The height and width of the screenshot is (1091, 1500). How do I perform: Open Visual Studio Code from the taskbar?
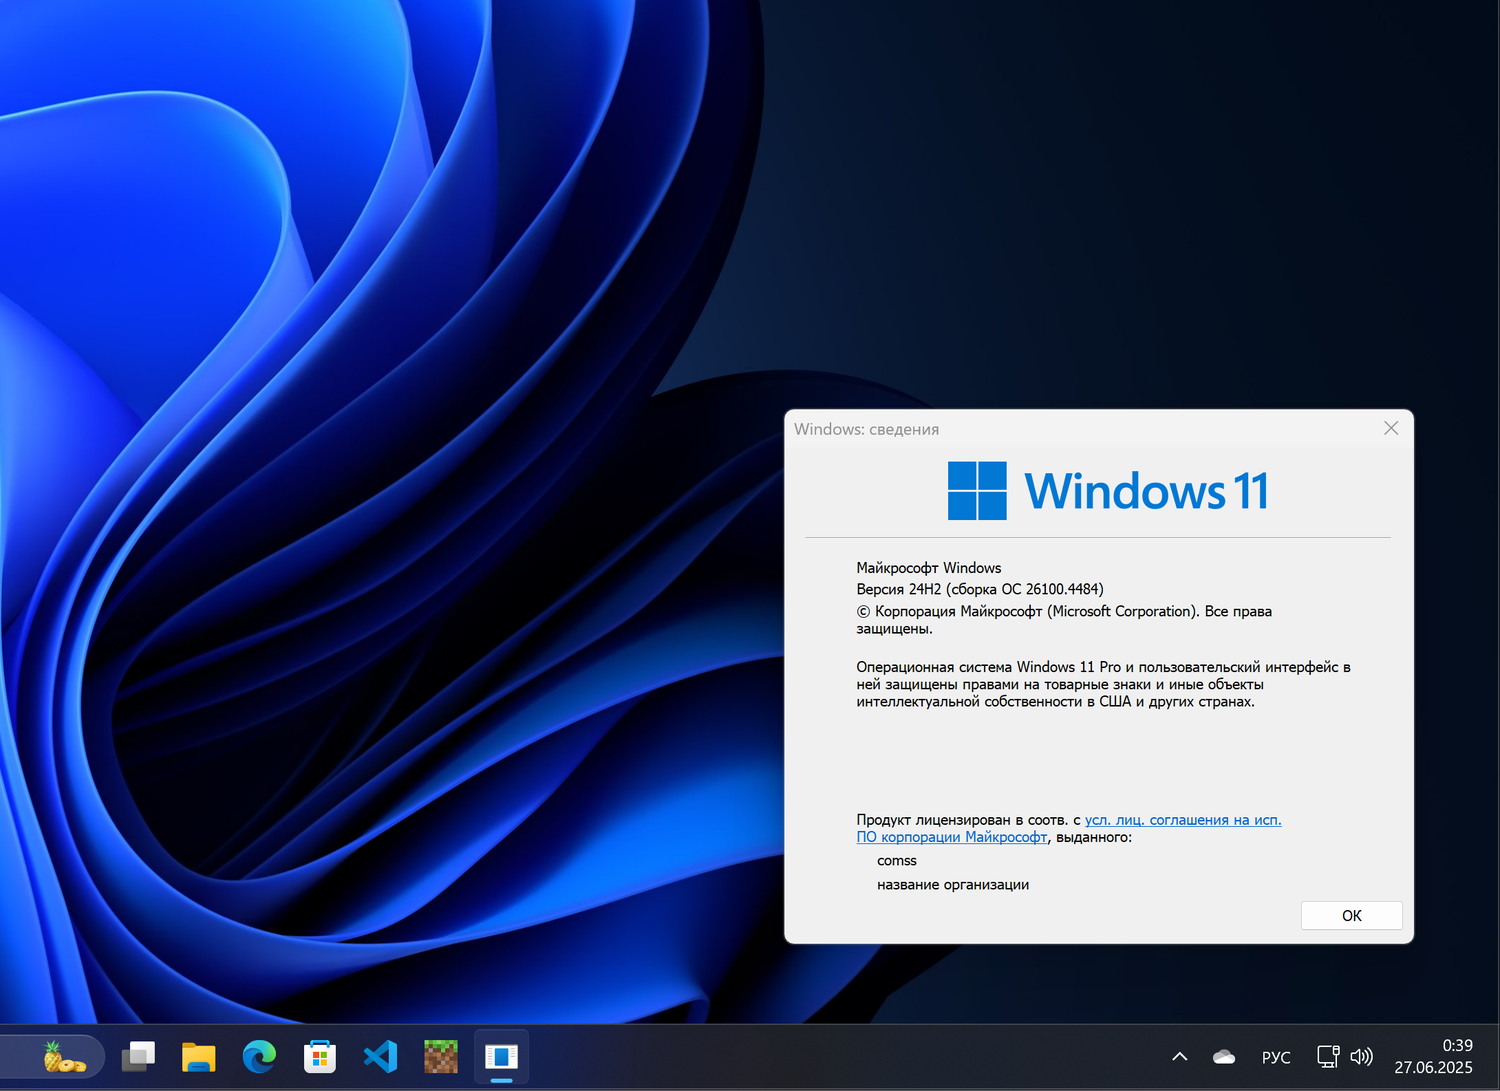[x=380, y=1056]
